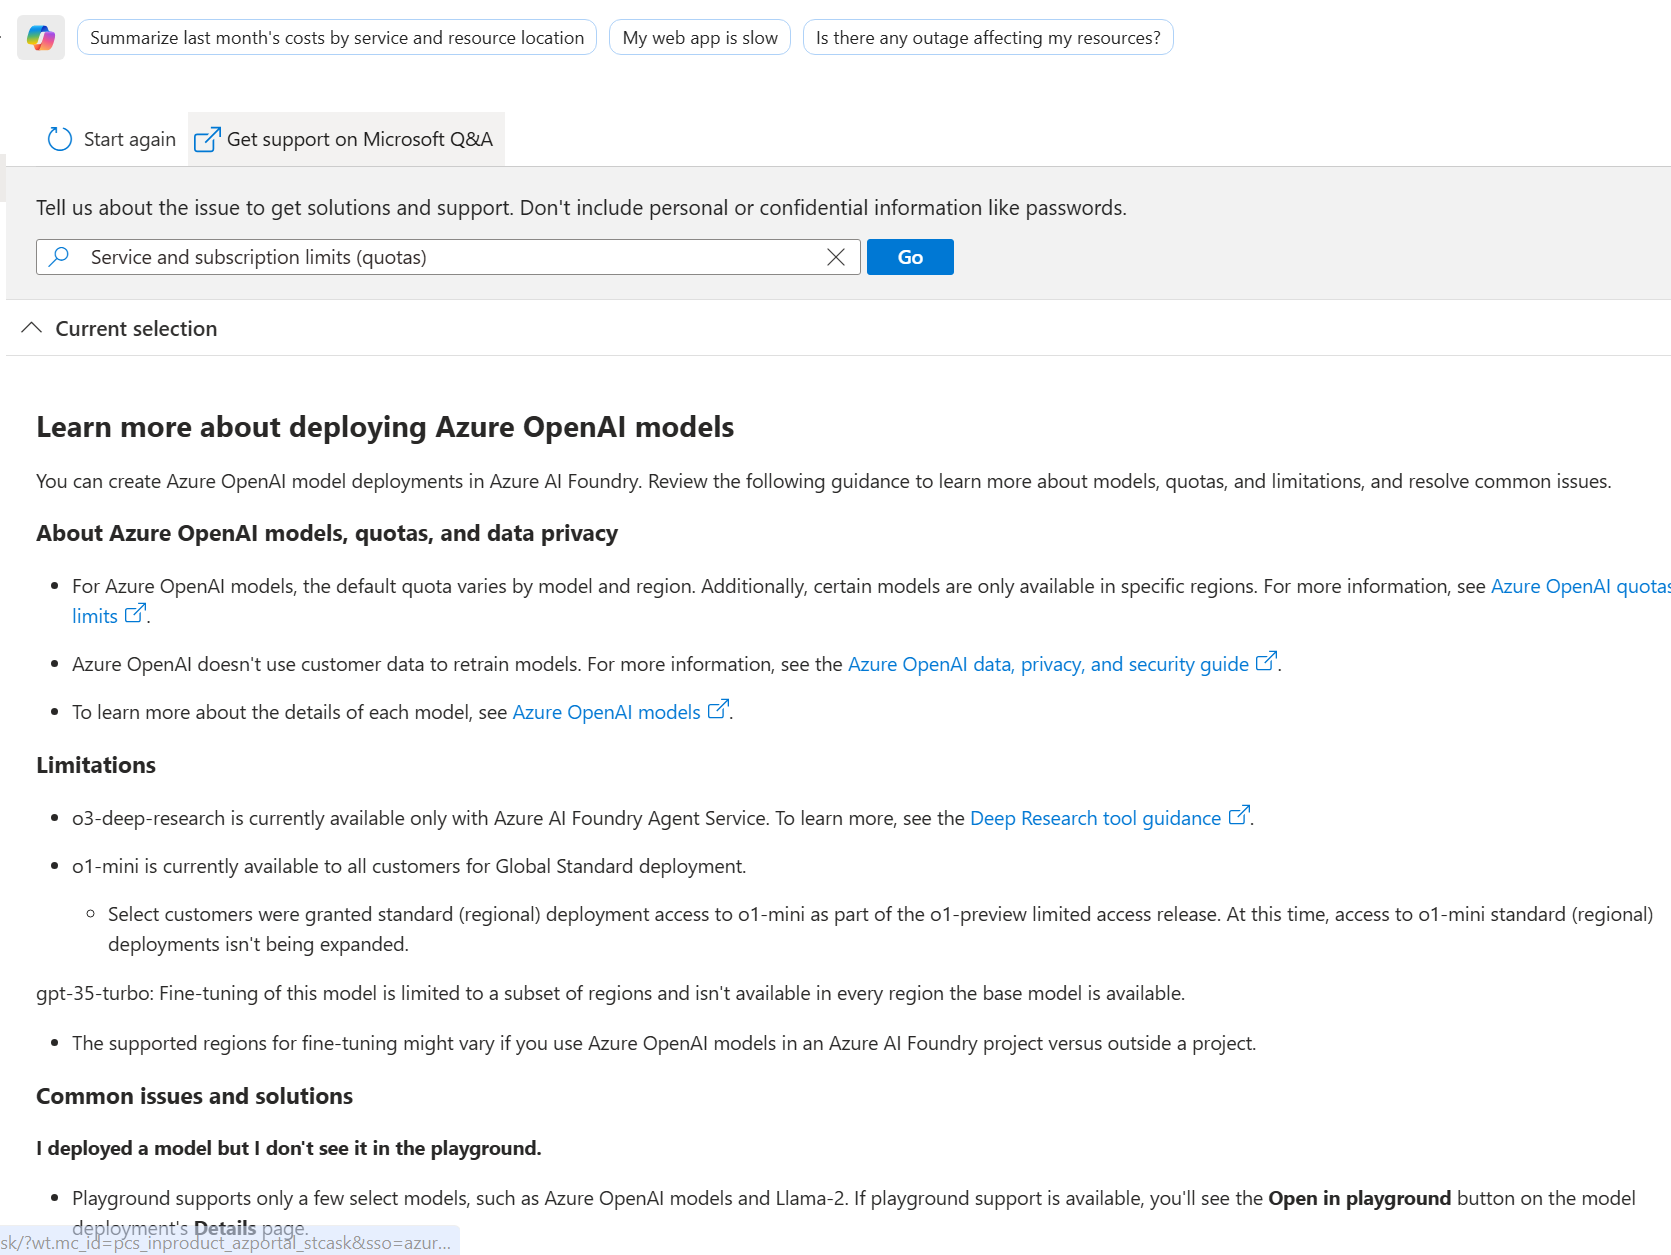Click the issue description search field
1671x1255 pixels.
tap(448, 257)
